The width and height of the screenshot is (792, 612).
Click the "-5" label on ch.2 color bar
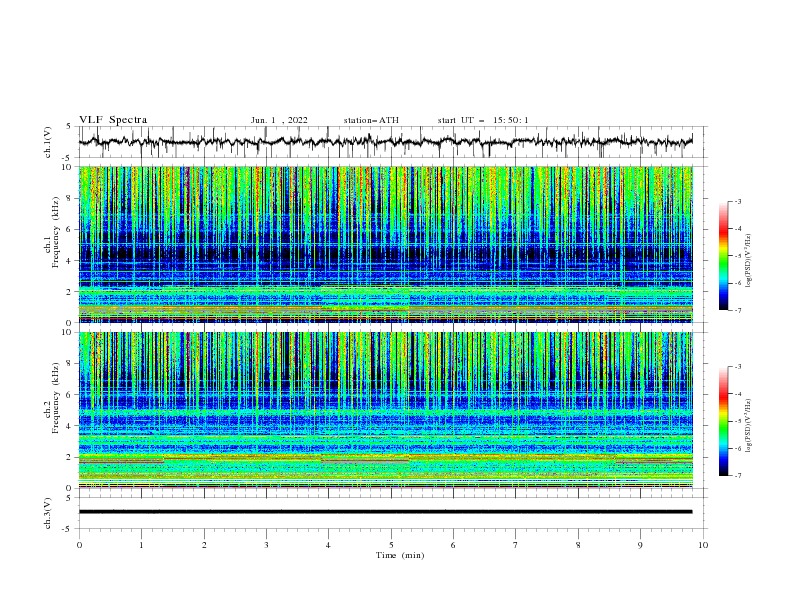coord(737,421)
